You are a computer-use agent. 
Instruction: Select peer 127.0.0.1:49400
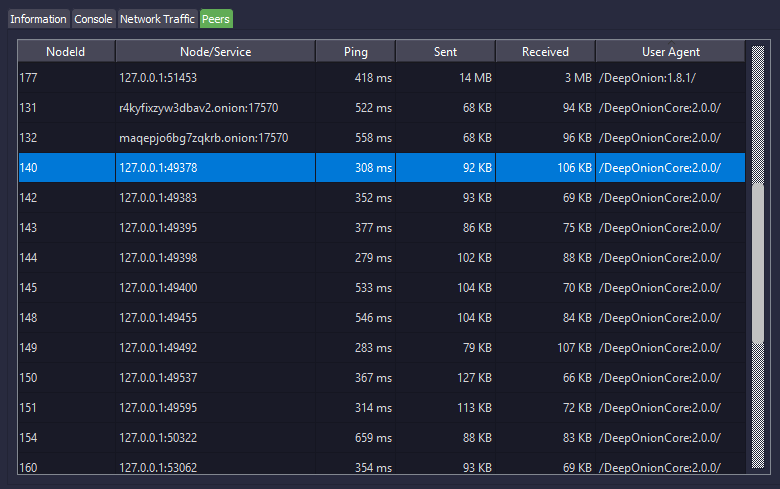[x=382, y=288]
